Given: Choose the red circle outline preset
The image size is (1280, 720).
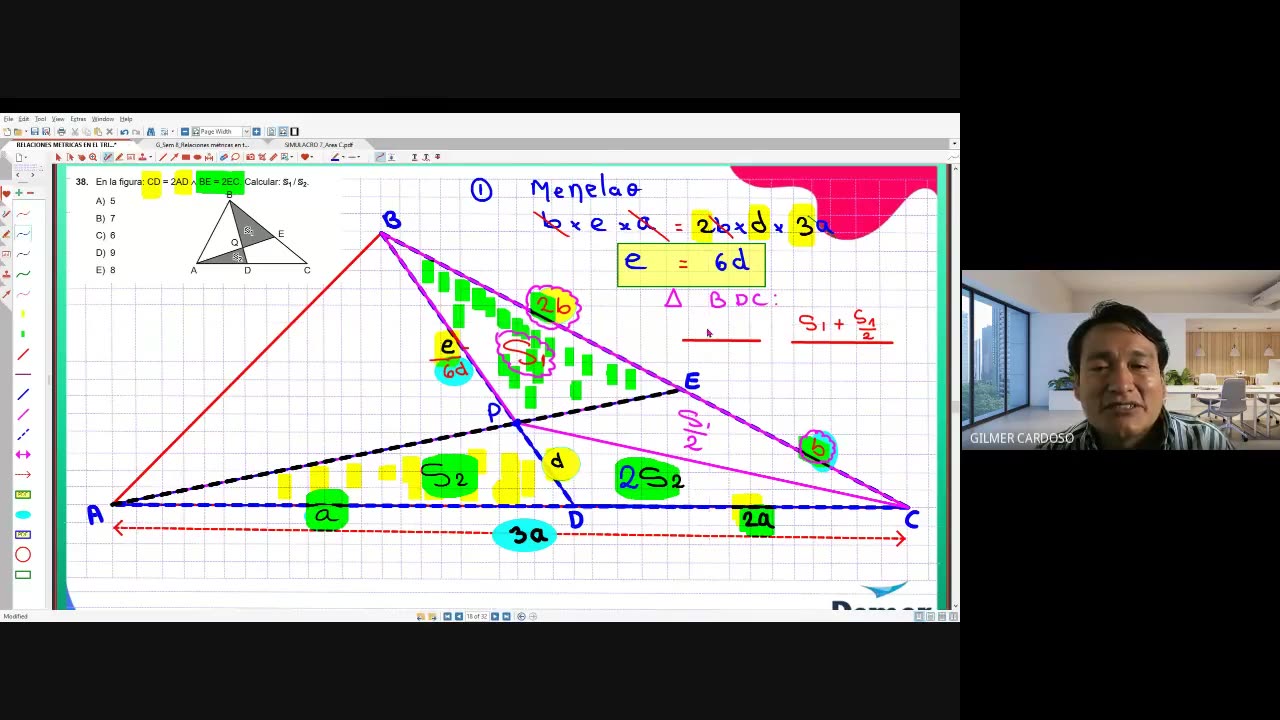Looking at the screenshot, I should [x=23, y=554].
